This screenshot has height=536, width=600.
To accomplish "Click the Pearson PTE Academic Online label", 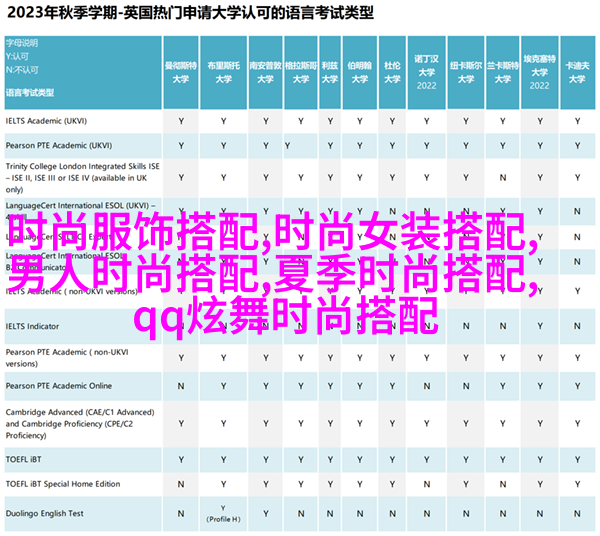I will [58, 386].
